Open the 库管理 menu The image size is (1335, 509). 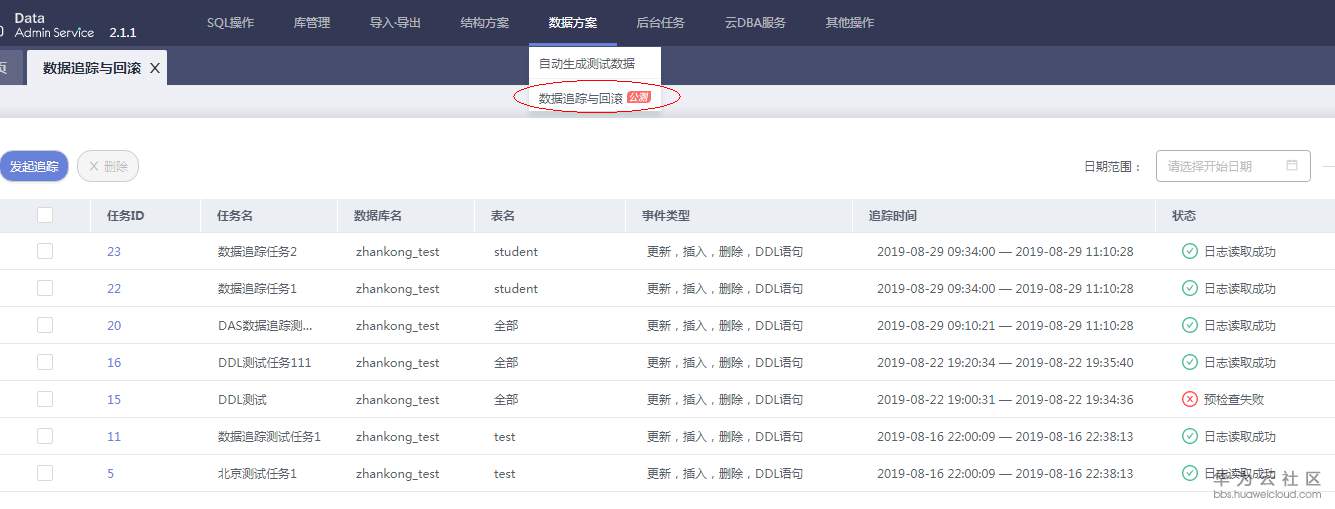312,22
